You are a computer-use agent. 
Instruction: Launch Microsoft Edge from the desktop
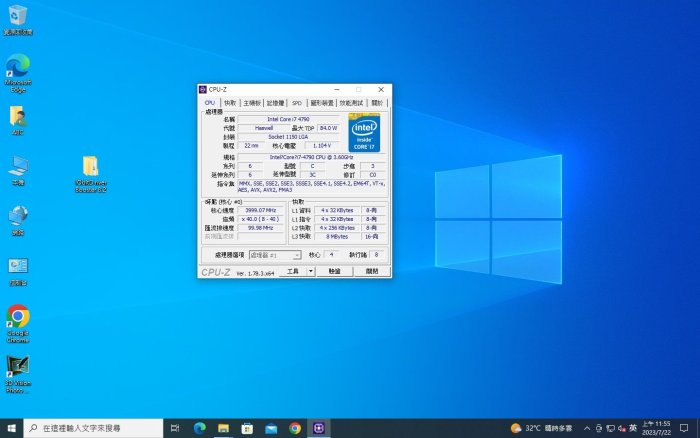[x=18, y=72]
